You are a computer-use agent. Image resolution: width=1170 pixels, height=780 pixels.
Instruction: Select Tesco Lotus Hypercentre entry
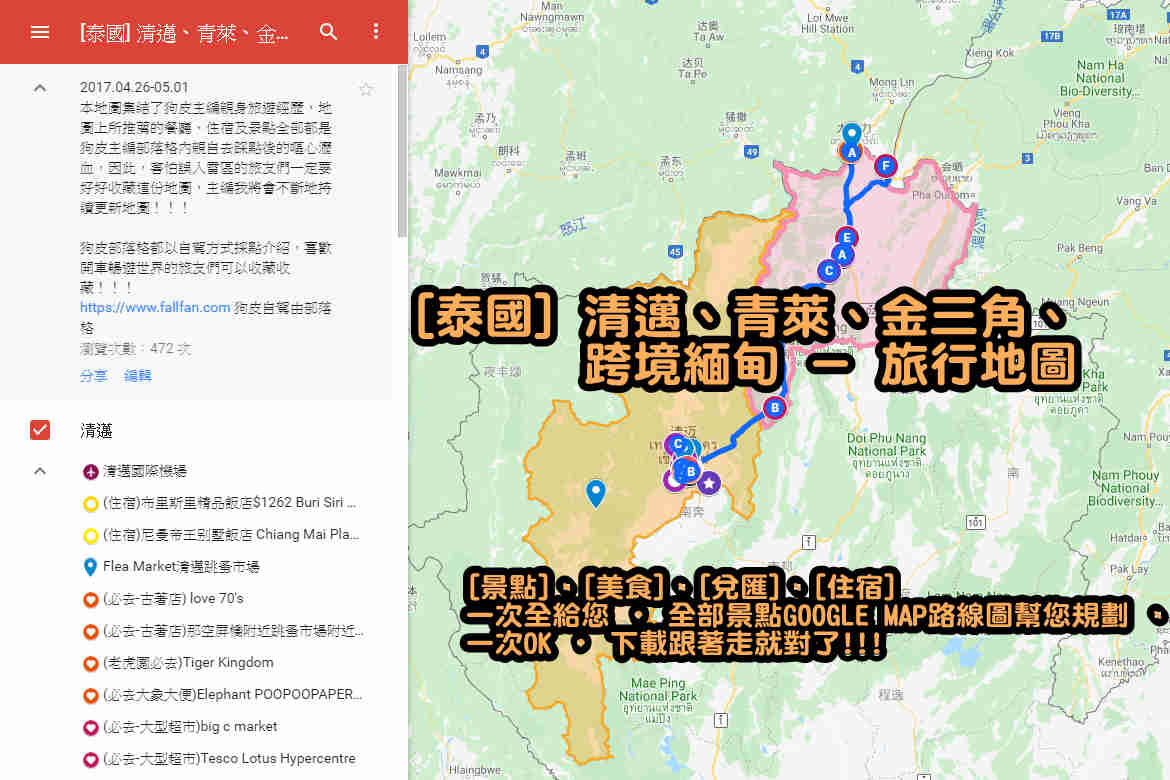(x=228, y=759)
